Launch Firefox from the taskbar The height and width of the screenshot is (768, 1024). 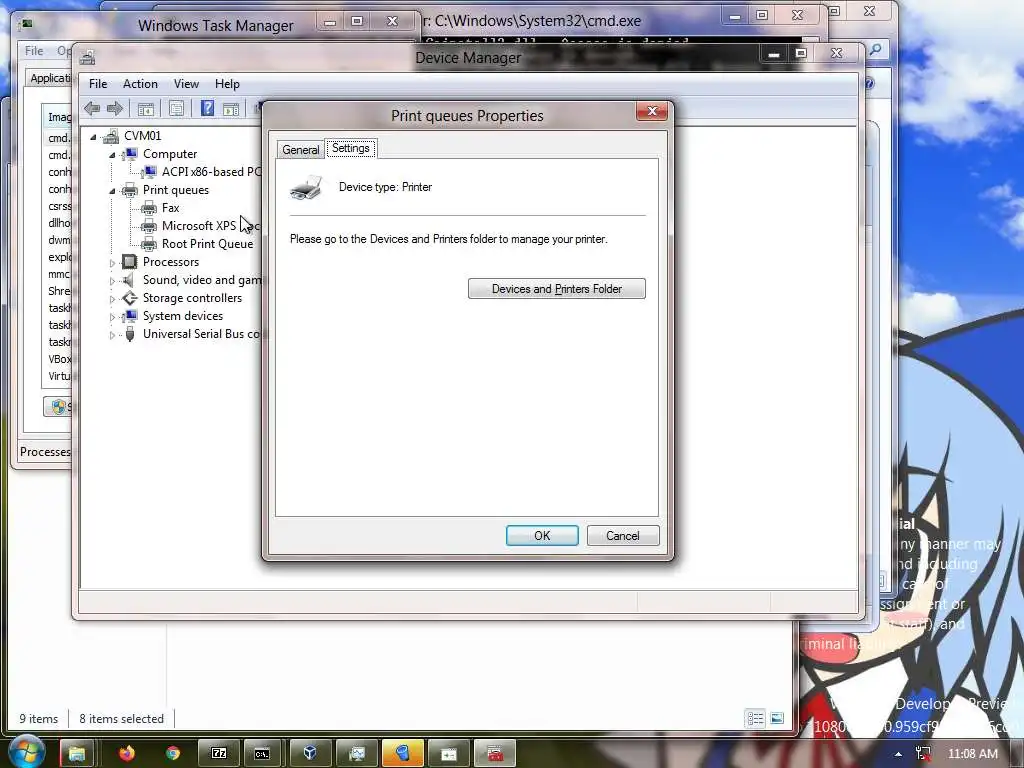(x=126, y=754)
